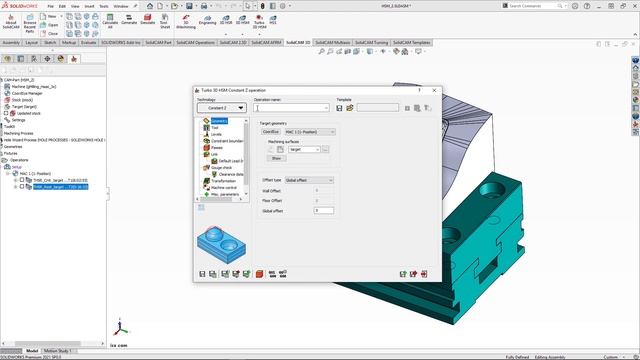Toggle checkbox of highlighted THSM operation
Viewport: 640px width, 360px height.
coord(22,187)
